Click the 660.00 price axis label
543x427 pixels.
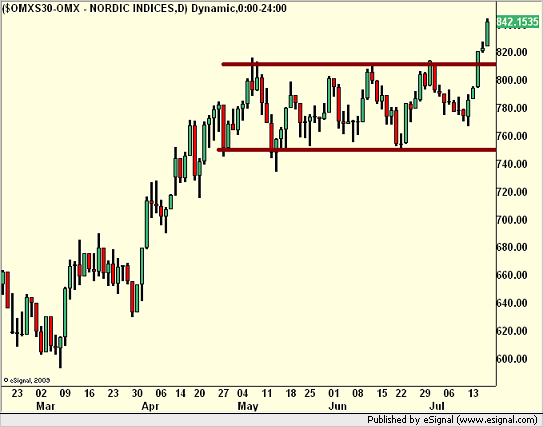[x=512, y=275]
